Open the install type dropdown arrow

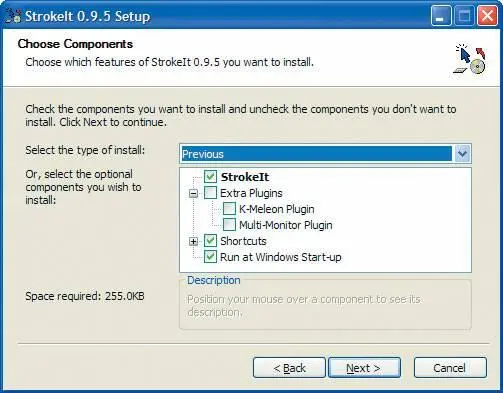click(462, 154)
